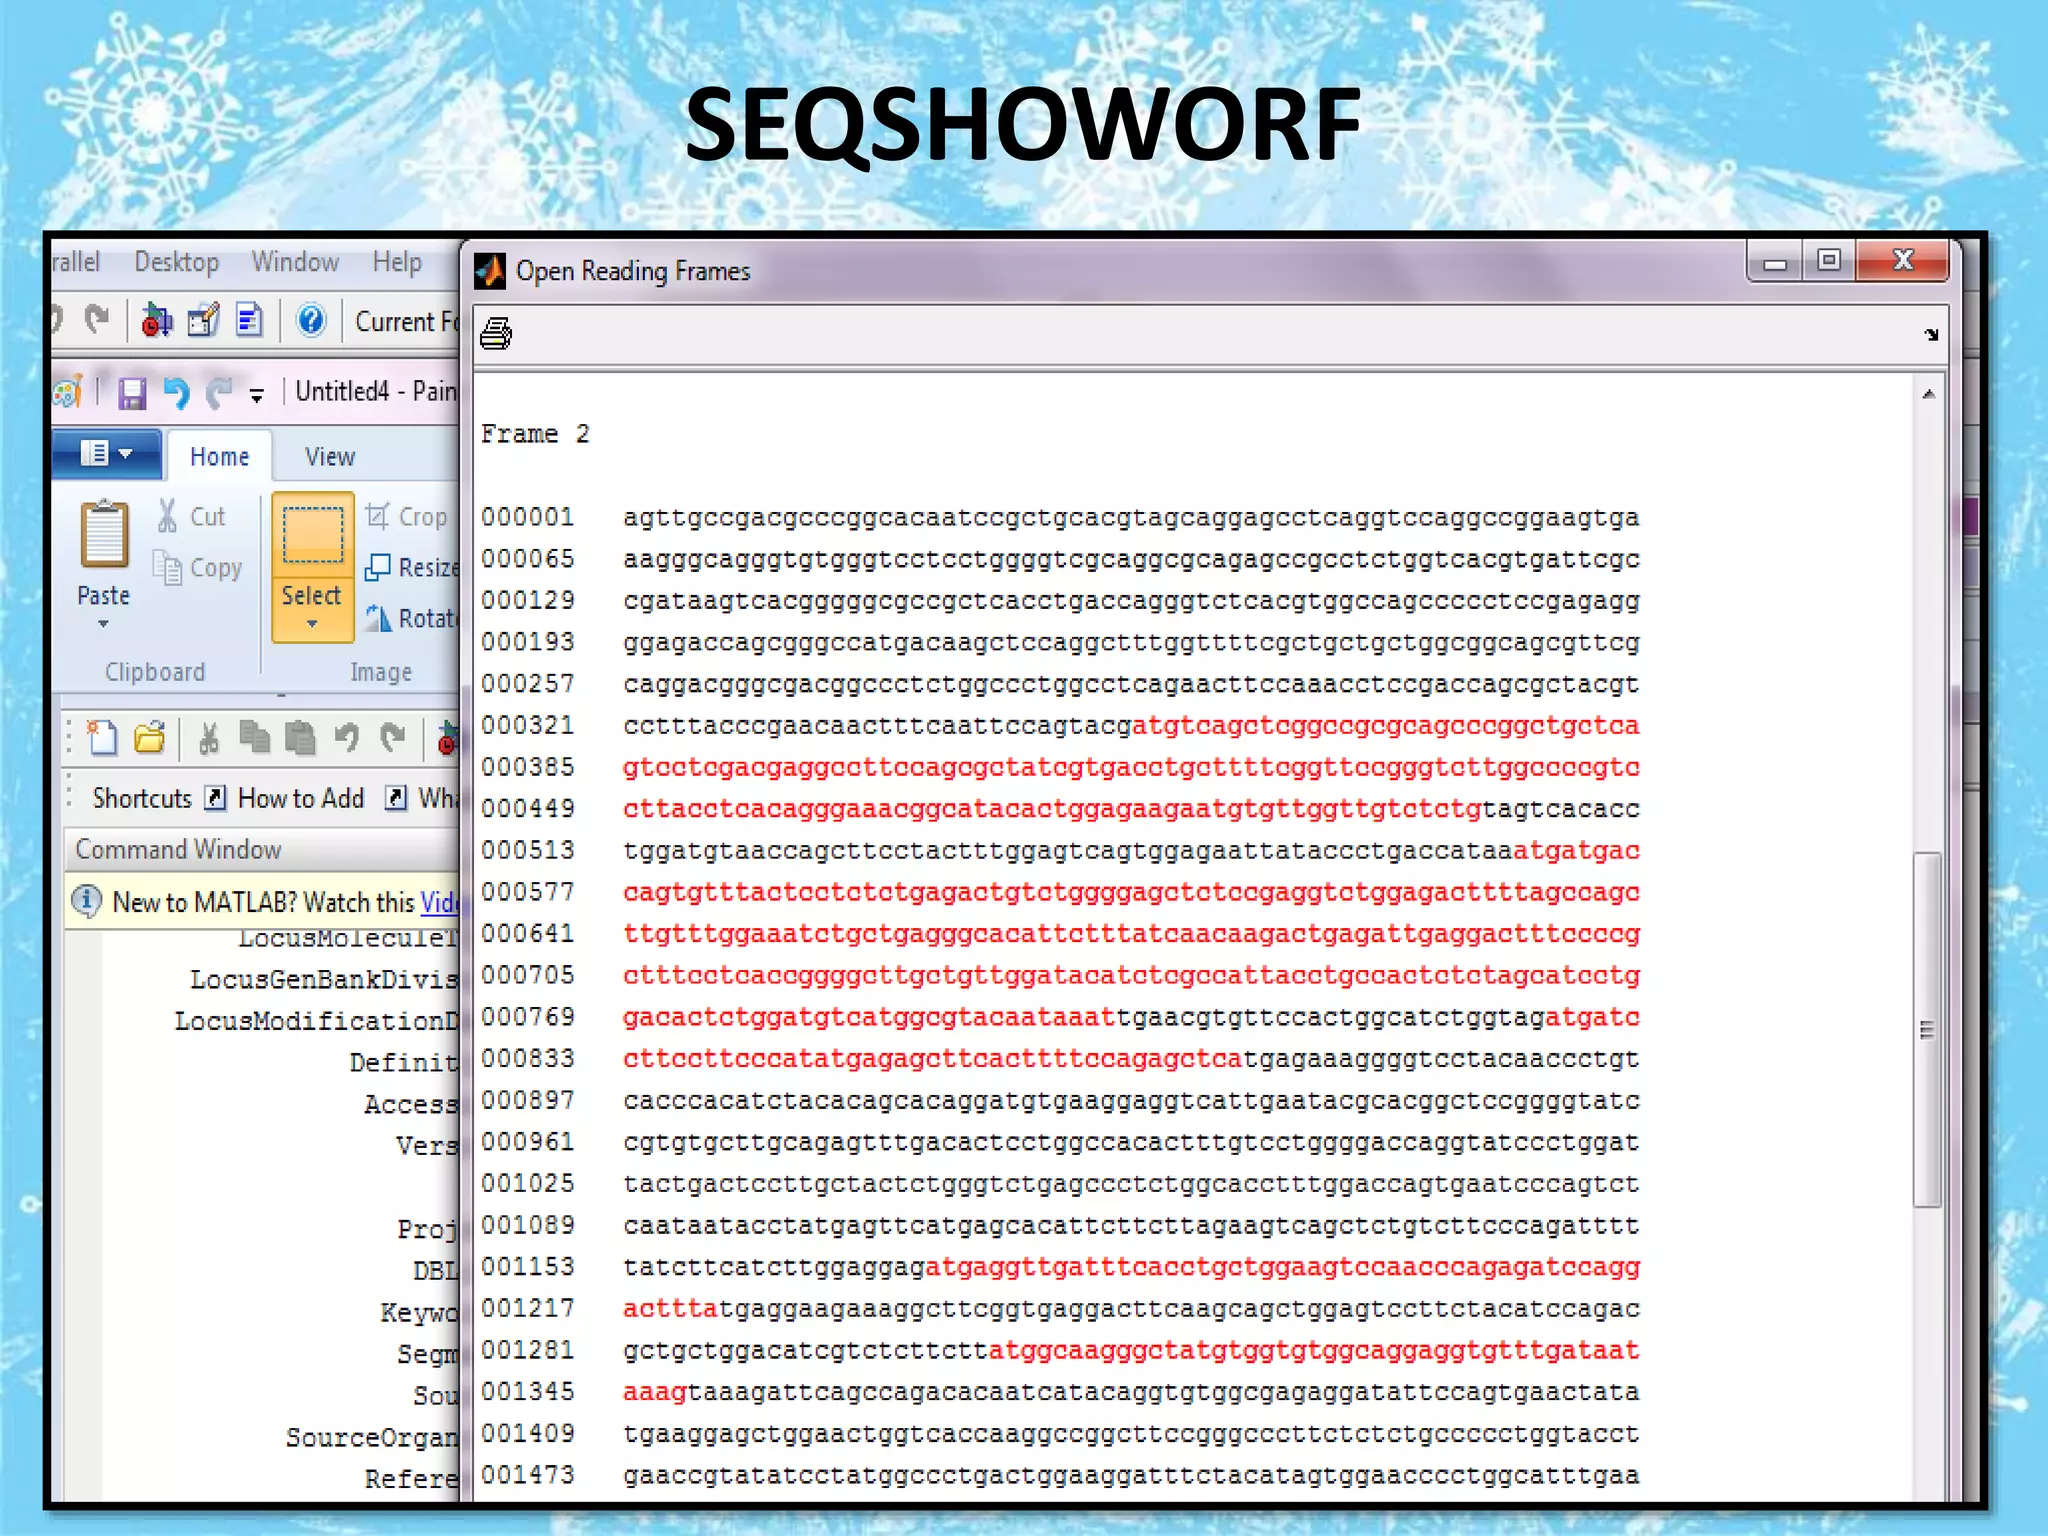Open the Profiler icon in MATLAB toolbar
The image size is (2048, 1536).
click(x=249, y=321)
